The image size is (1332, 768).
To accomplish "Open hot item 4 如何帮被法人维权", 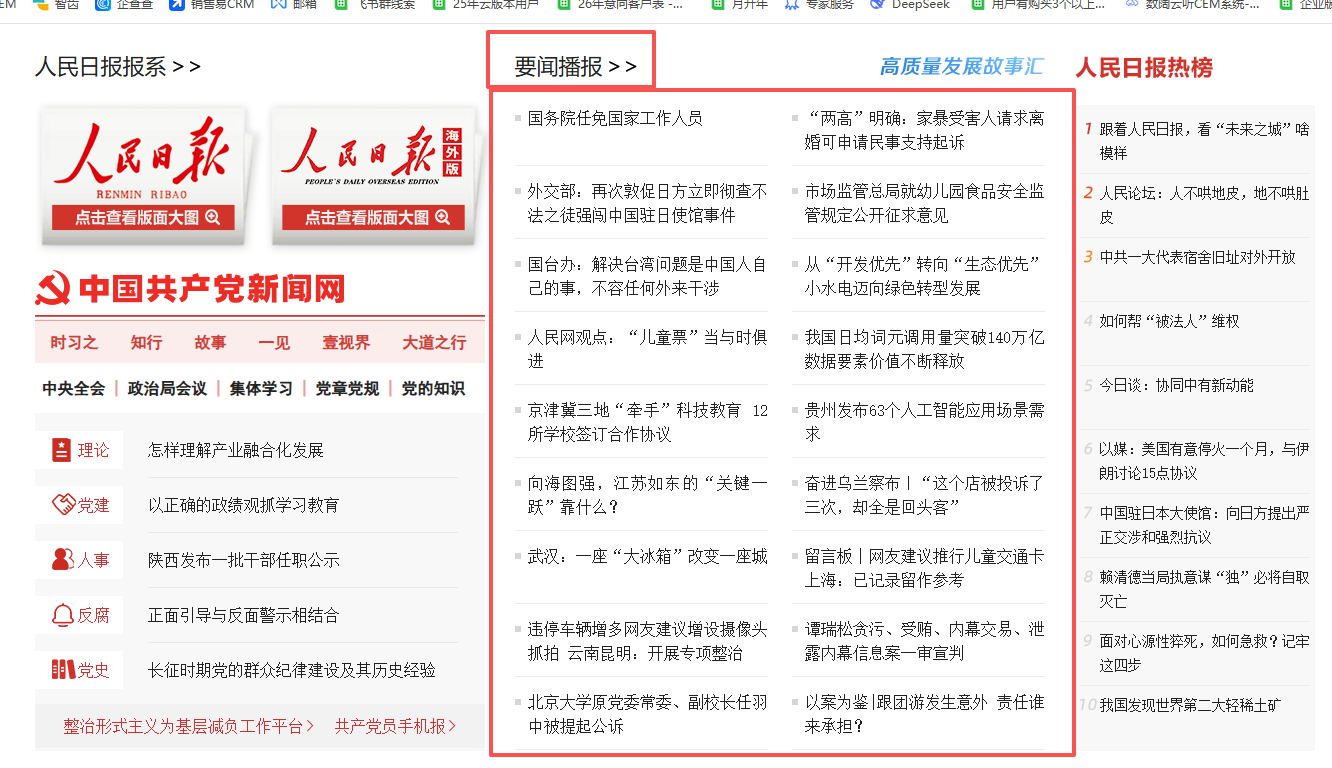I will [x=1169, y=321].
